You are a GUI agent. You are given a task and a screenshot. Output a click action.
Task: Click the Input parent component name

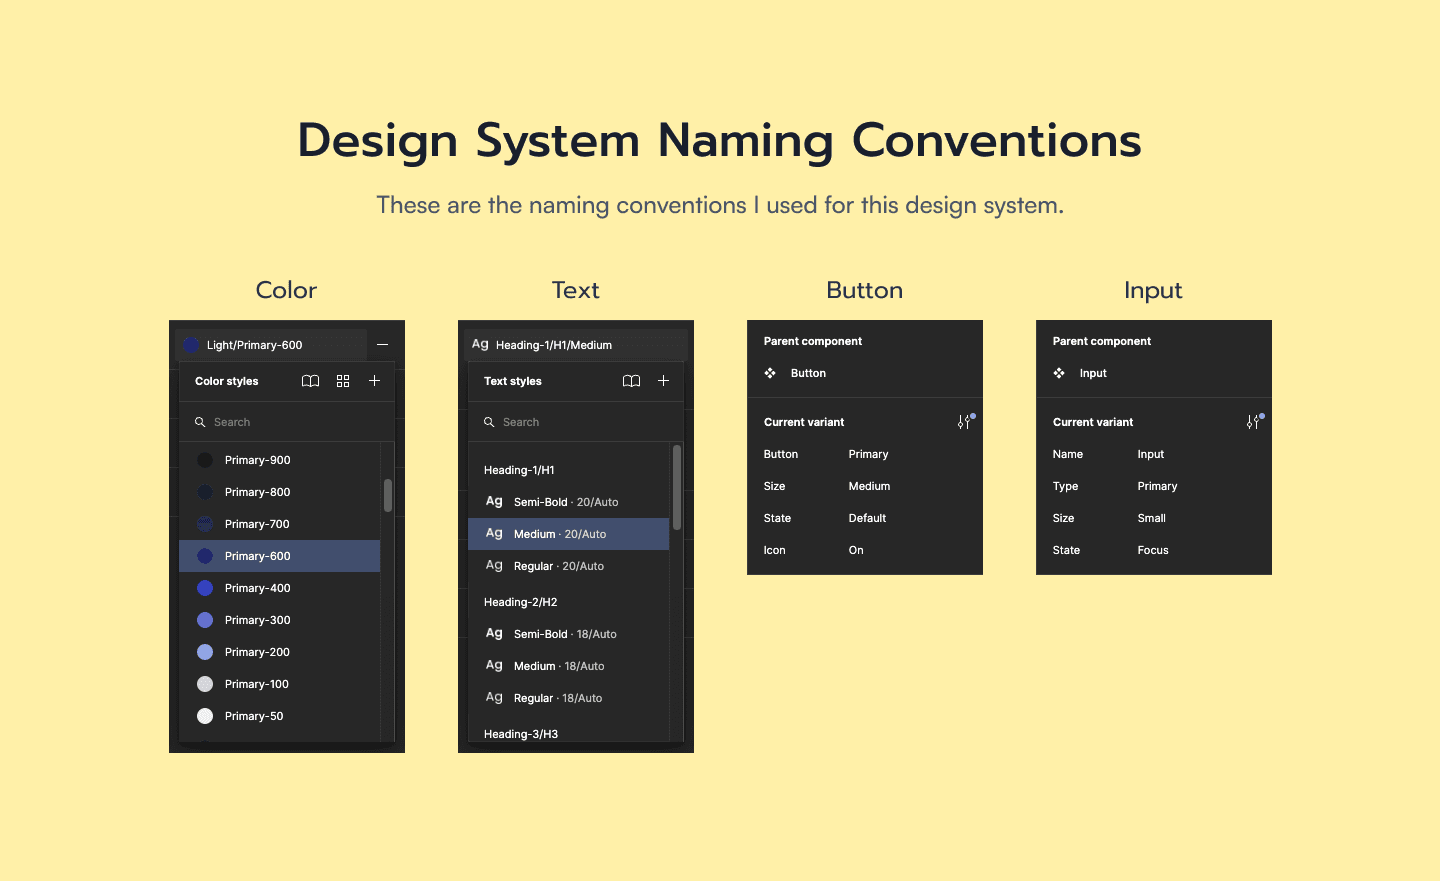(x=1093, y=373)
